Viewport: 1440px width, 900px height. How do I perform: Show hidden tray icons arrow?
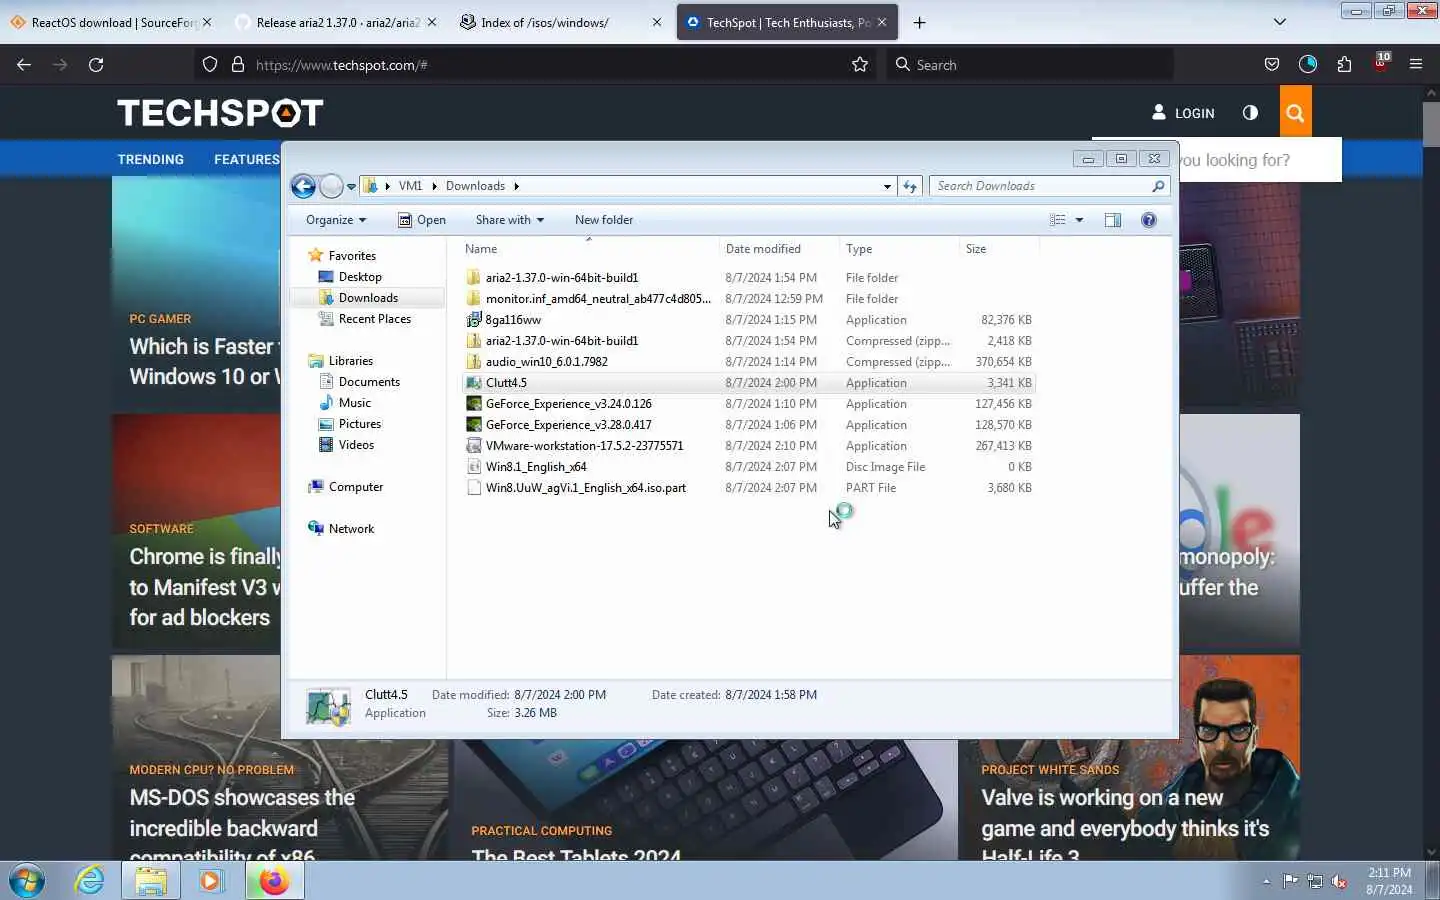1266,881
